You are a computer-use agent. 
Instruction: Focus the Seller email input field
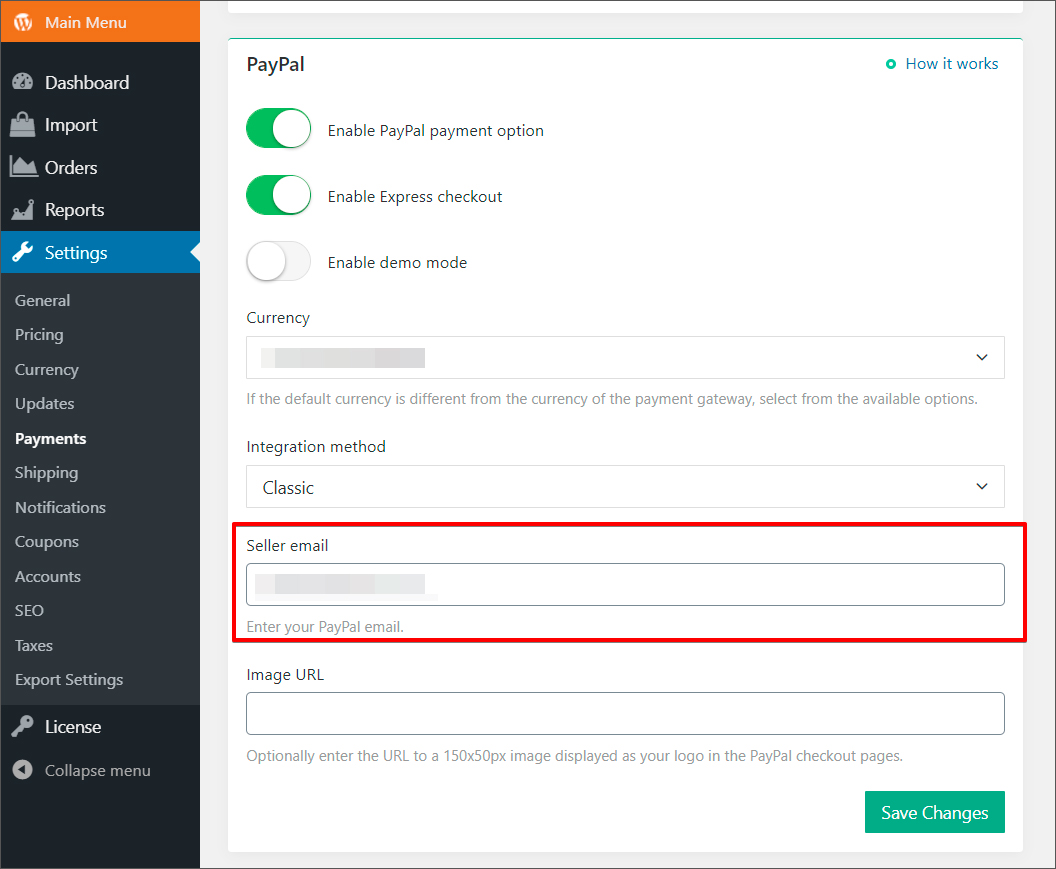point(625,584)
